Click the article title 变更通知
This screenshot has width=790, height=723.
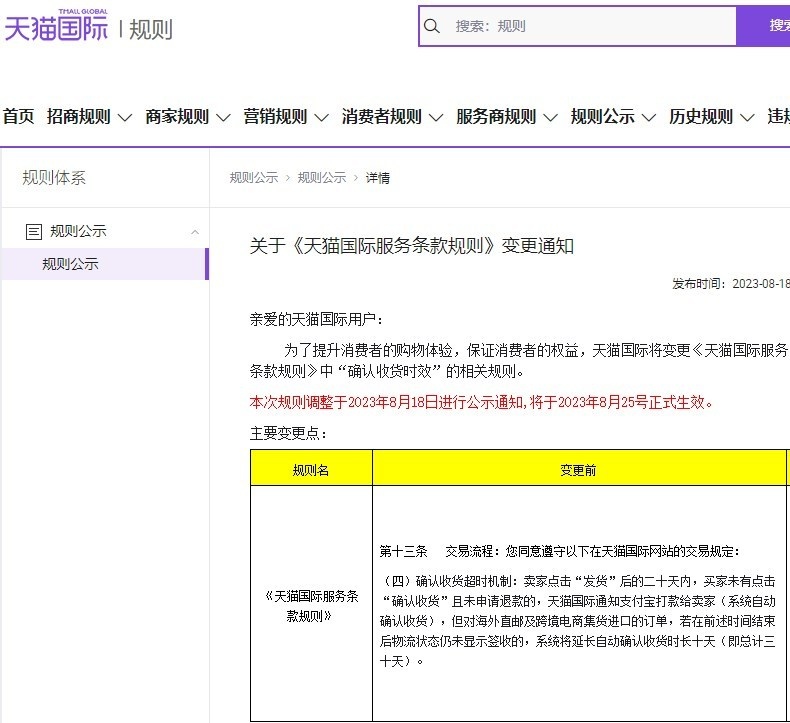pyautogui.click(x=412, y=246)
